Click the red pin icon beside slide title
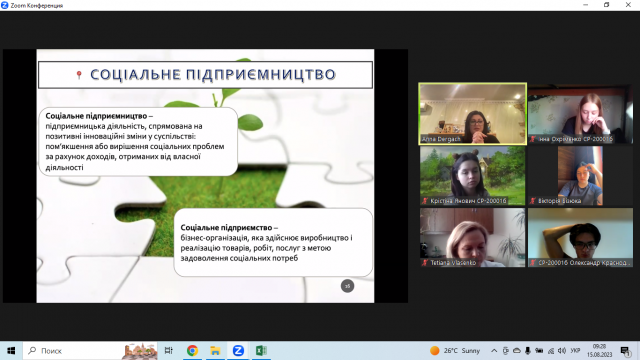The image size is (640, 360). (x=79, y=75)
